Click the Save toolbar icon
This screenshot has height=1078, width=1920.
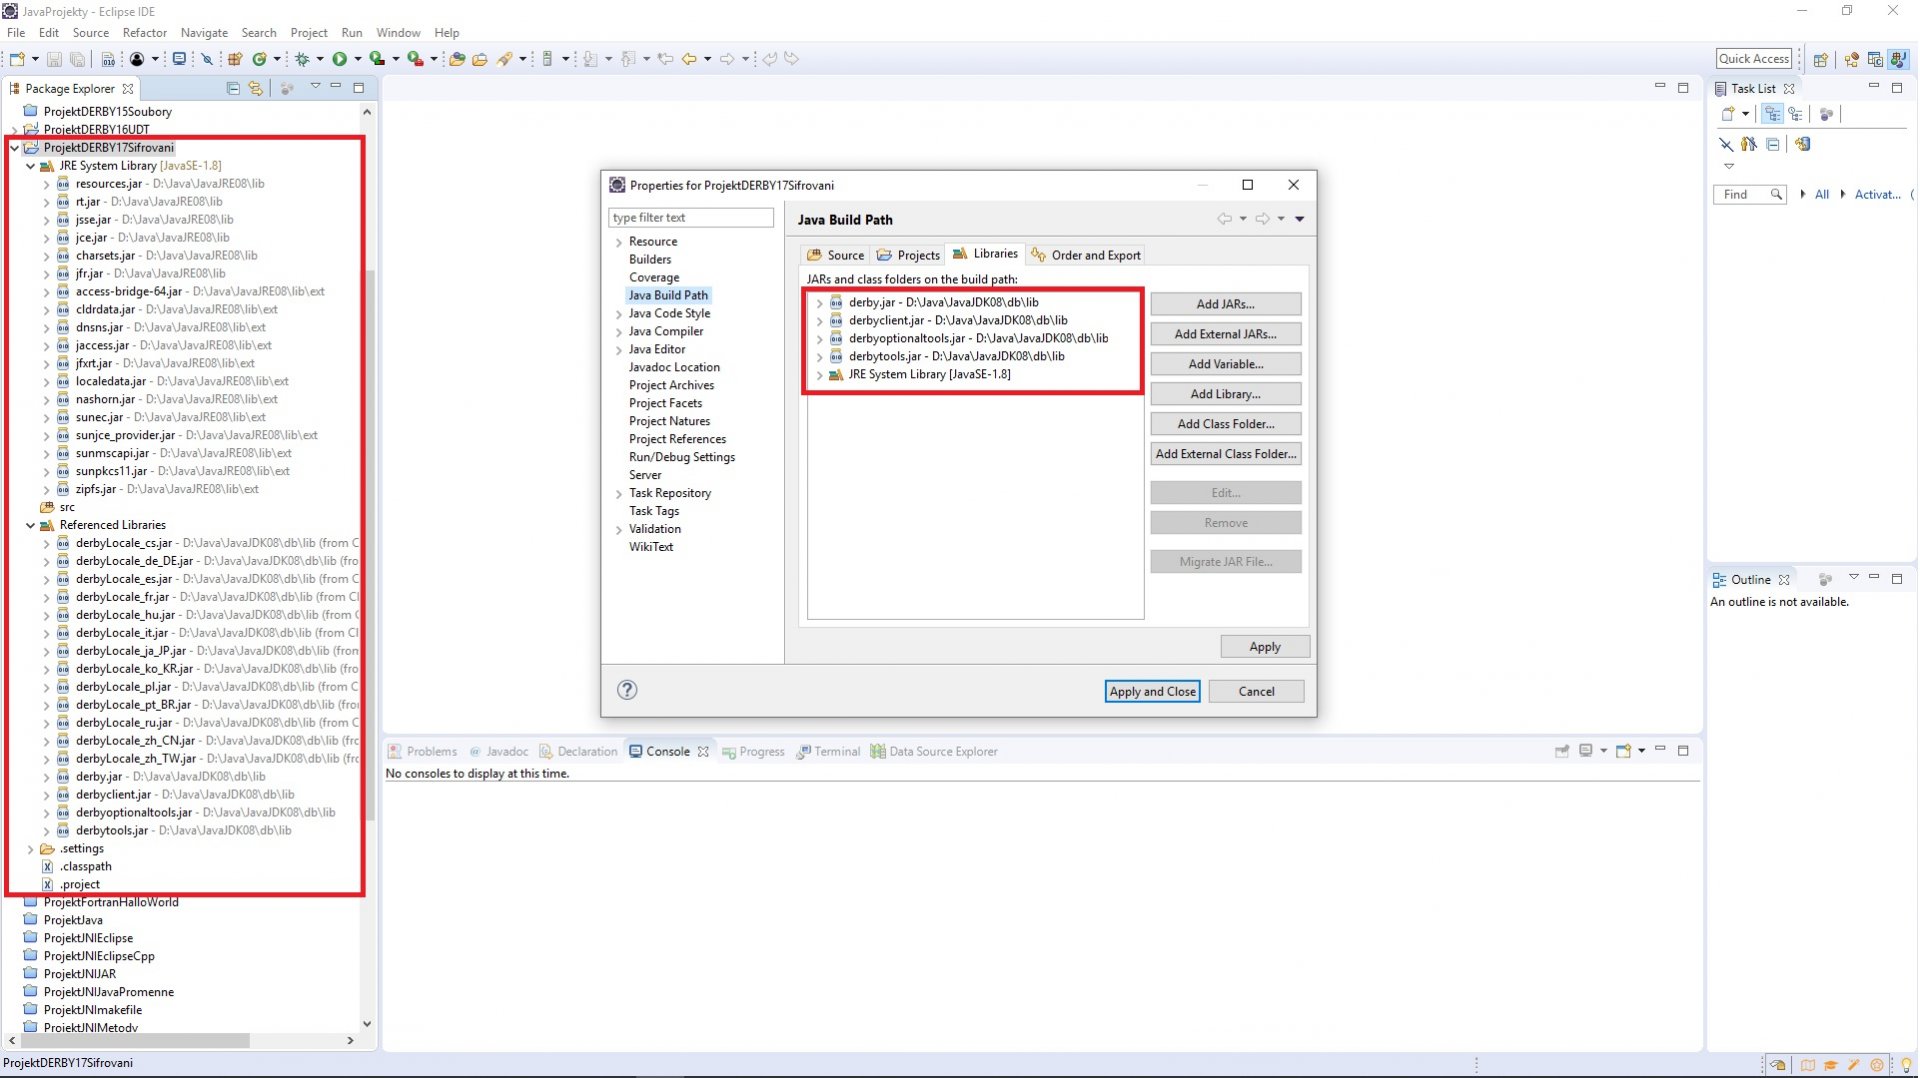pos(54,59)
